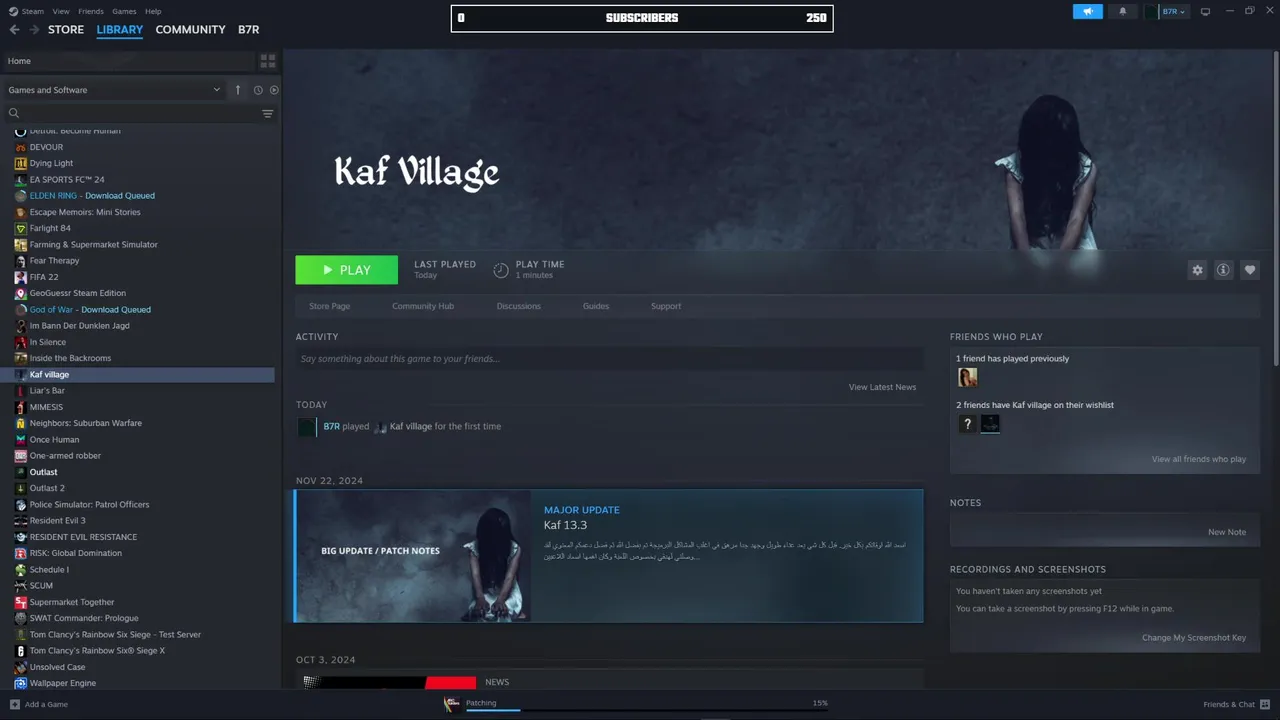Select SCUM game icon in list

(21, 586)
